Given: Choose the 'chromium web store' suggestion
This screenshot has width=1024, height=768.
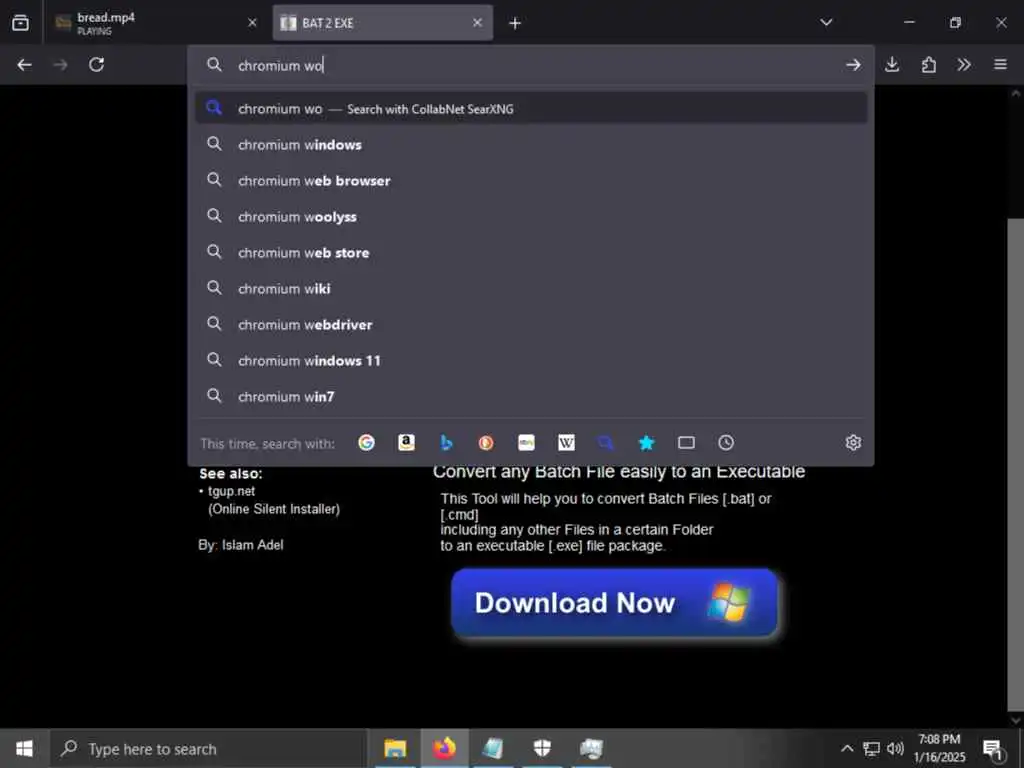Looking at the screenshot, I should (531, 252).
